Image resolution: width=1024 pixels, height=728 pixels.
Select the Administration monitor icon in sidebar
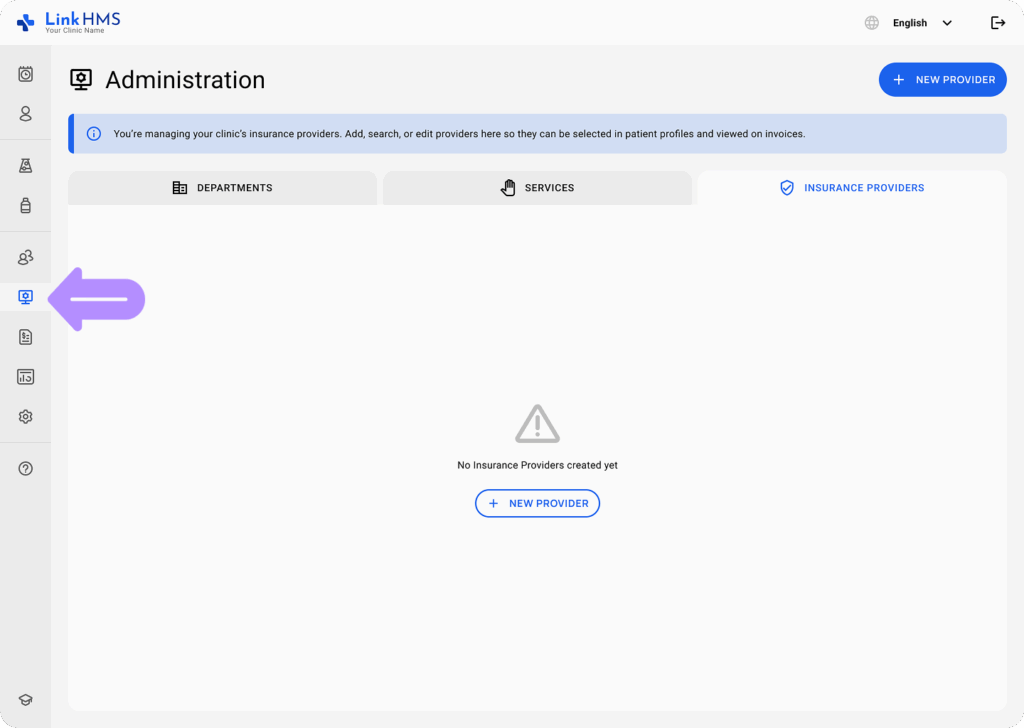click(26, 297)
